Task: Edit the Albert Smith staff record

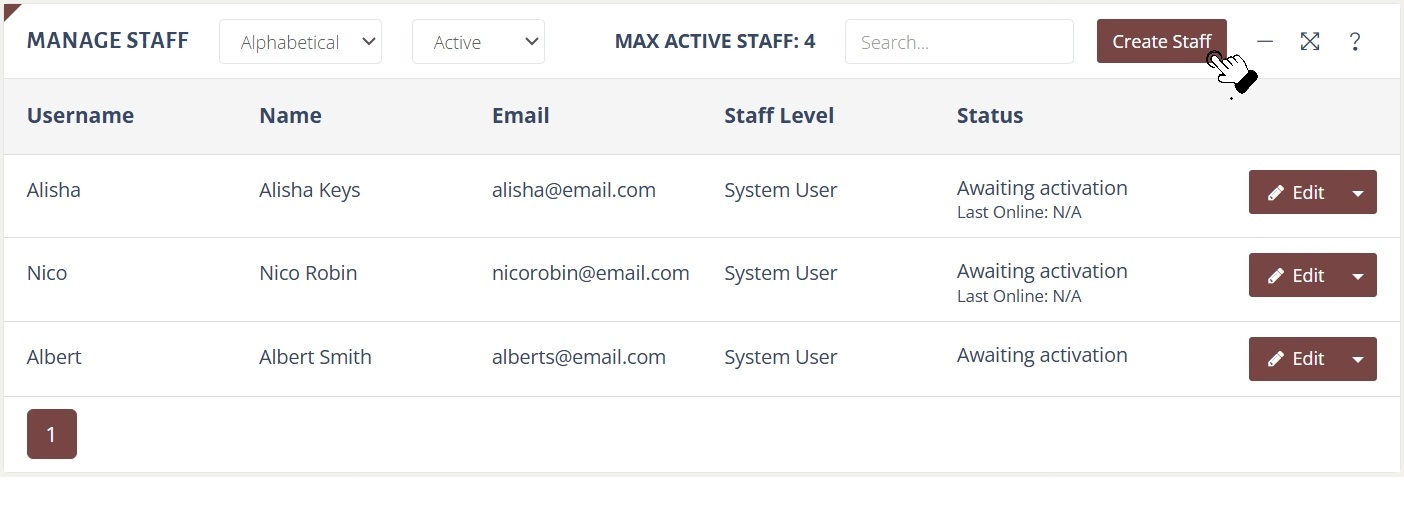Action: 1295,359
